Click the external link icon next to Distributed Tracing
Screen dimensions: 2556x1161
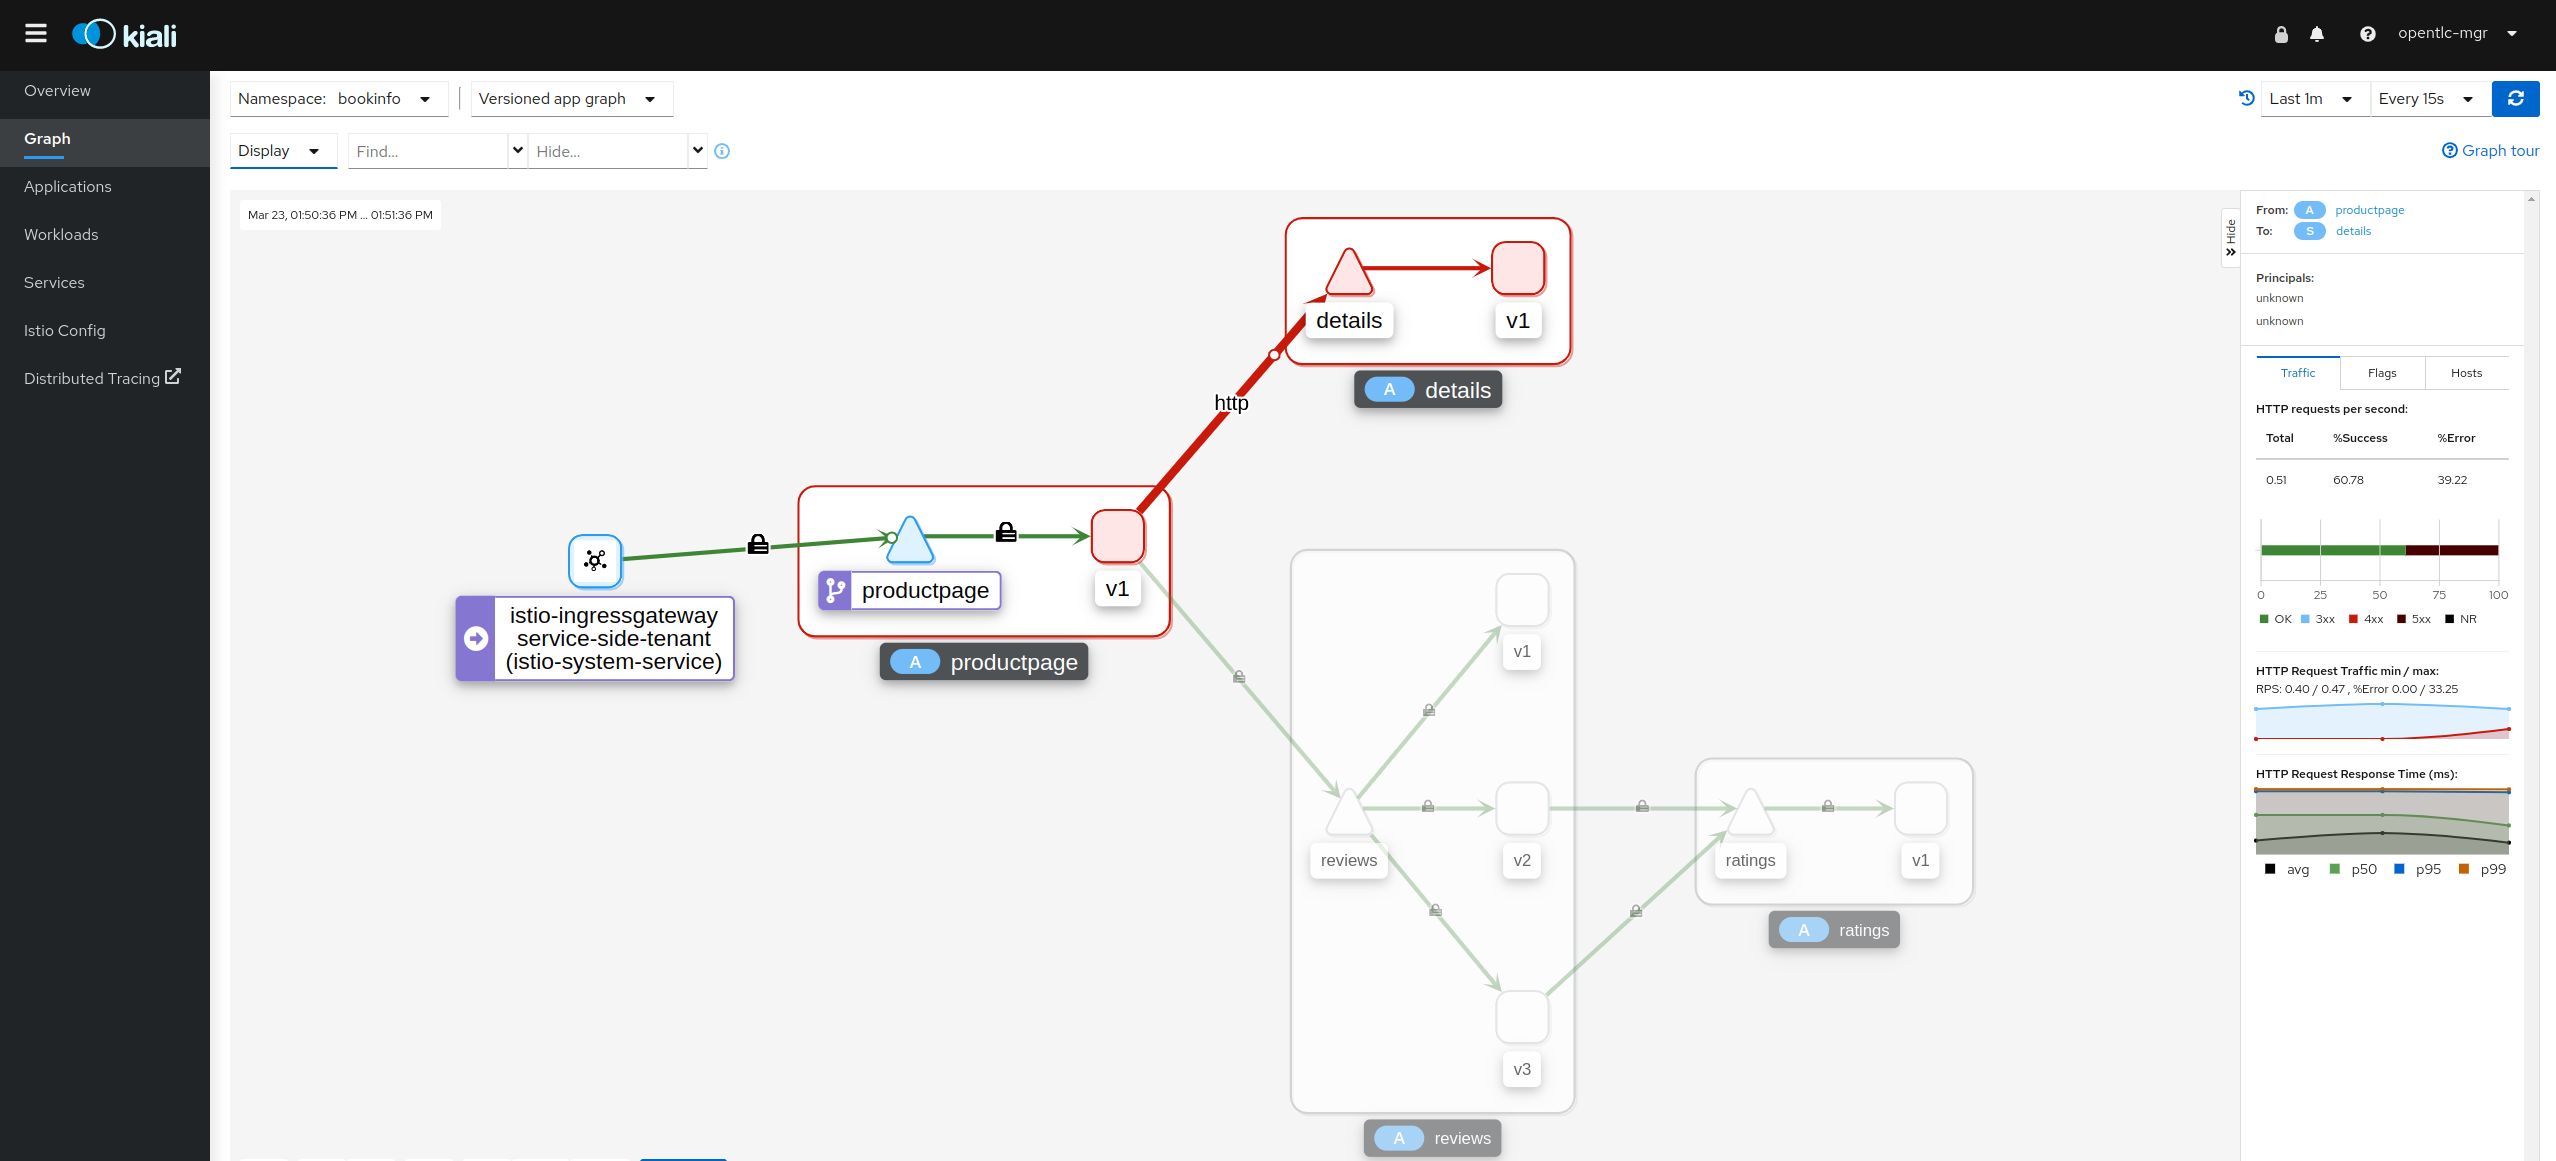tap(173, 377)
